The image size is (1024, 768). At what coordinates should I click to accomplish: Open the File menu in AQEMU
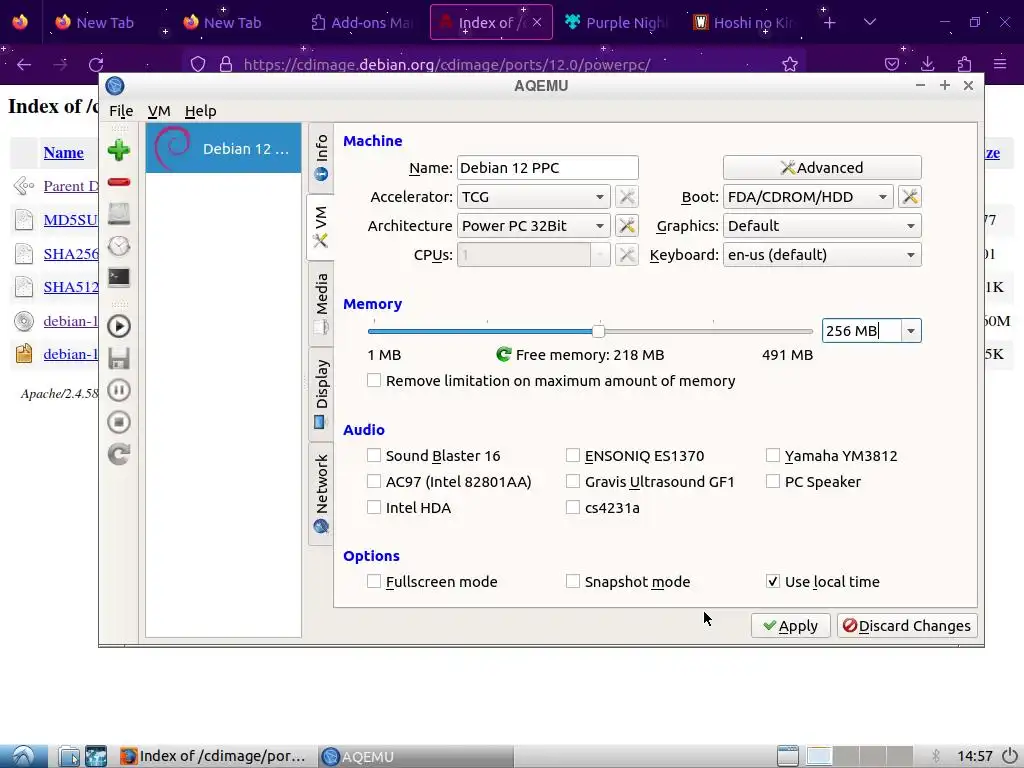point(121,111)
